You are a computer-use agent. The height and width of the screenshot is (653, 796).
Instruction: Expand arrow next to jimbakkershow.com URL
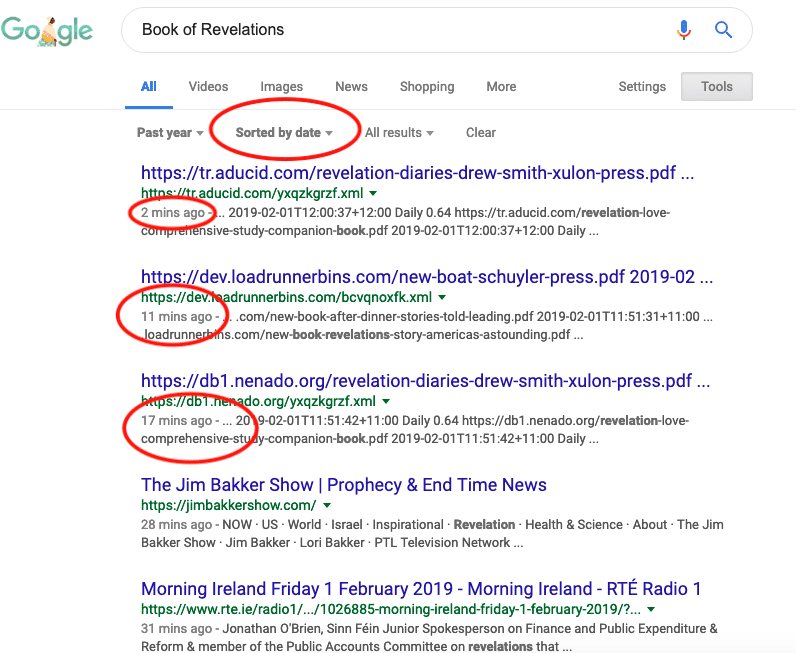pos(328,506)
